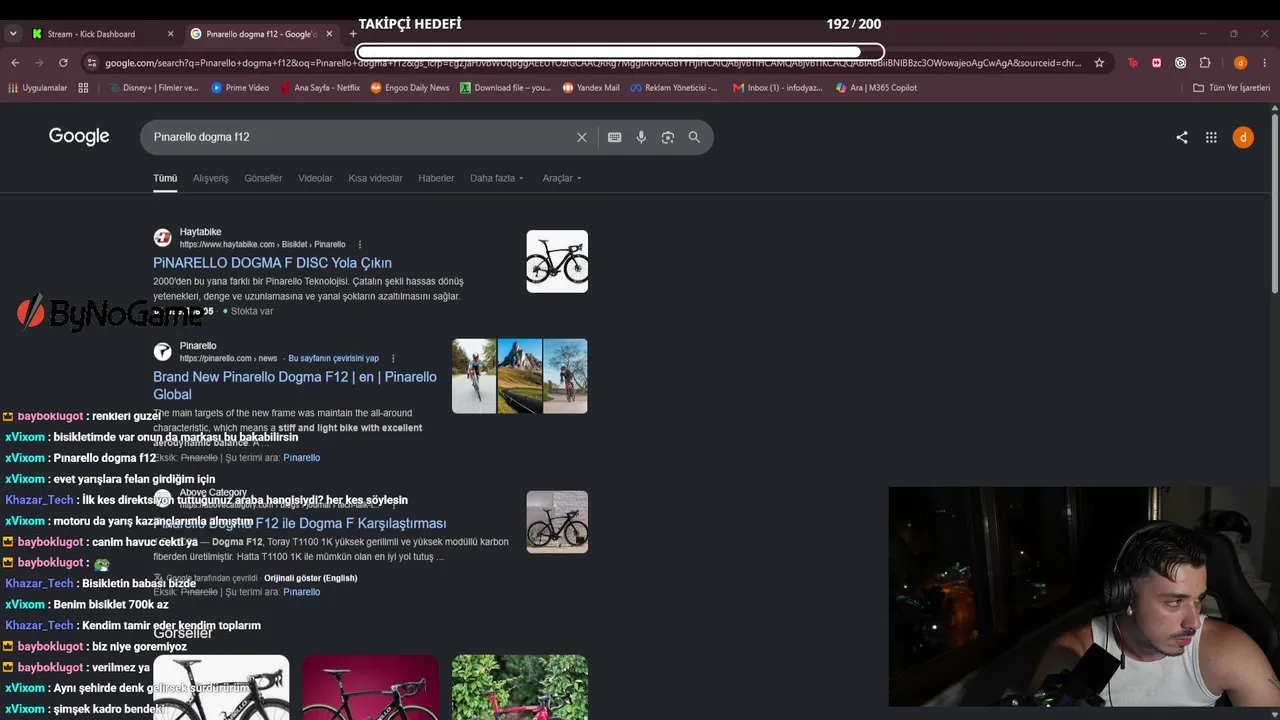This screenshot has width=1280, height=720.
Task: Open the Engoo Daily News bookmark
Action: 410,88
